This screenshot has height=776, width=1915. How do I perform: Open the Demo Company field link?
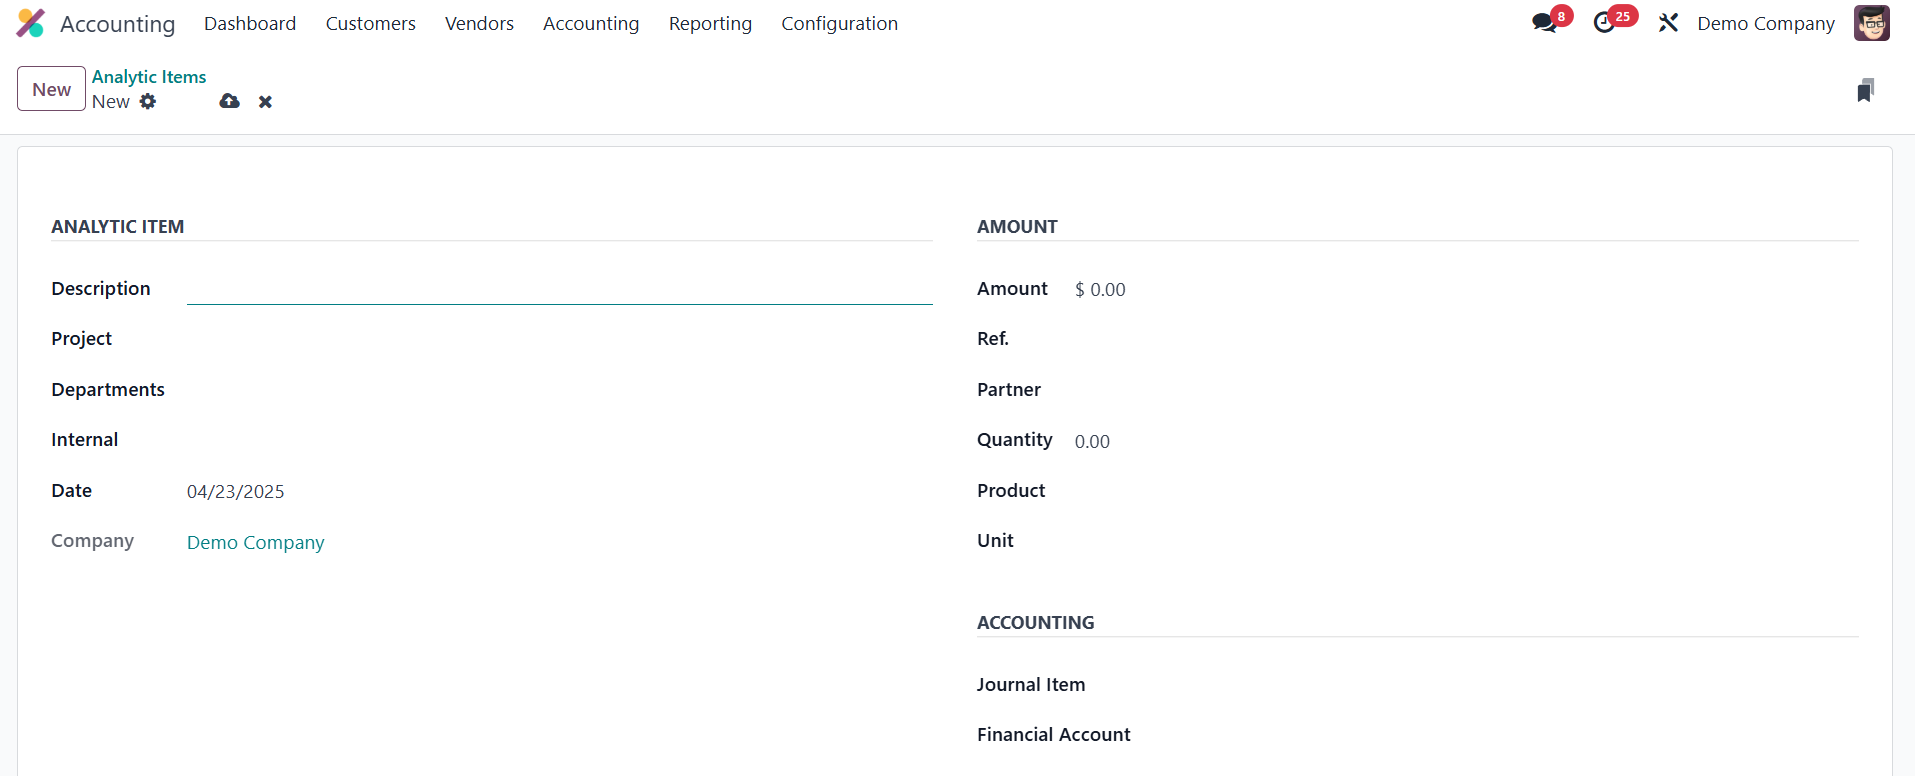point(255,542)
